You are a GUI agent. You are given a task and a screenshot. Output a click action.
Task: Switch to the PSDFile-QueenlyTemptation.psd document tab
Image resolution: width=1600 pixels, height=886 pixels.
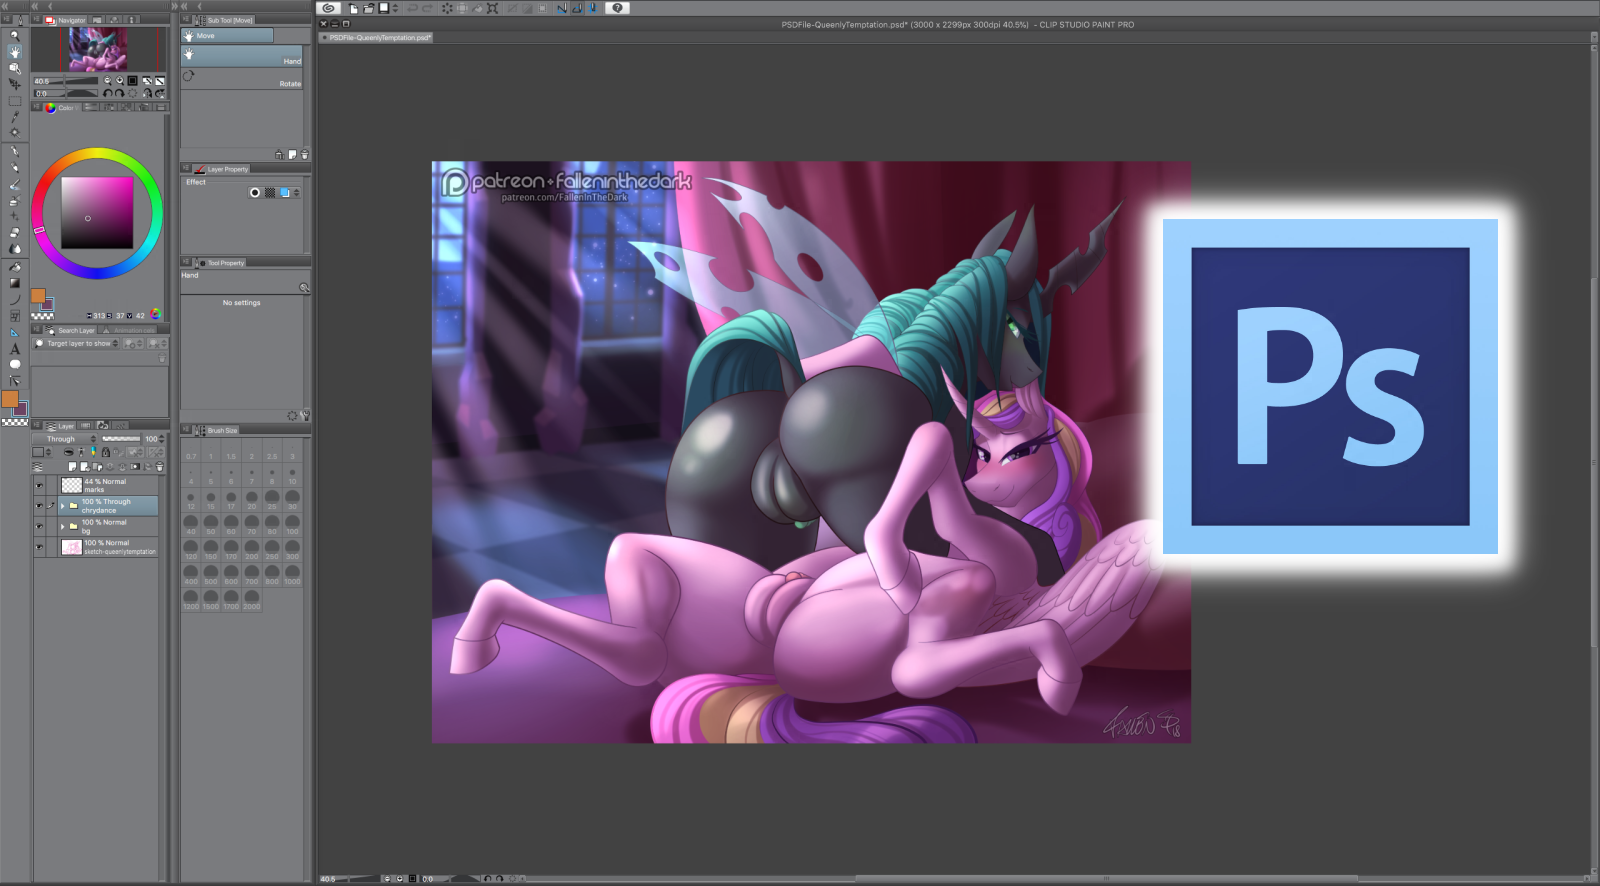380,38
